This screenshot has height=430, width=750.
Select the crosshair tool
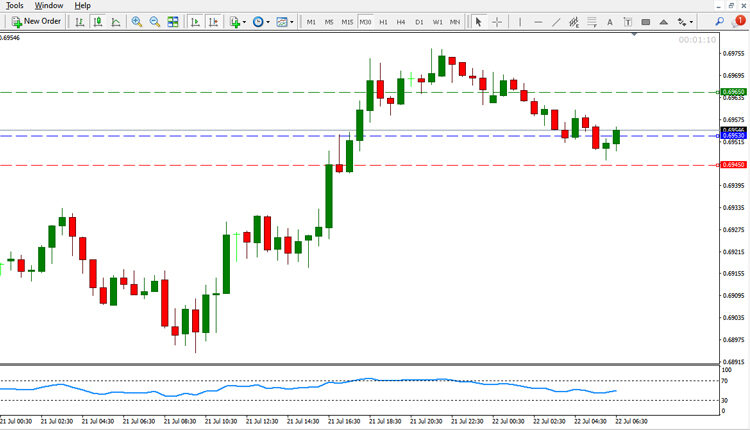pyautogui.click(x=497, y=22)
